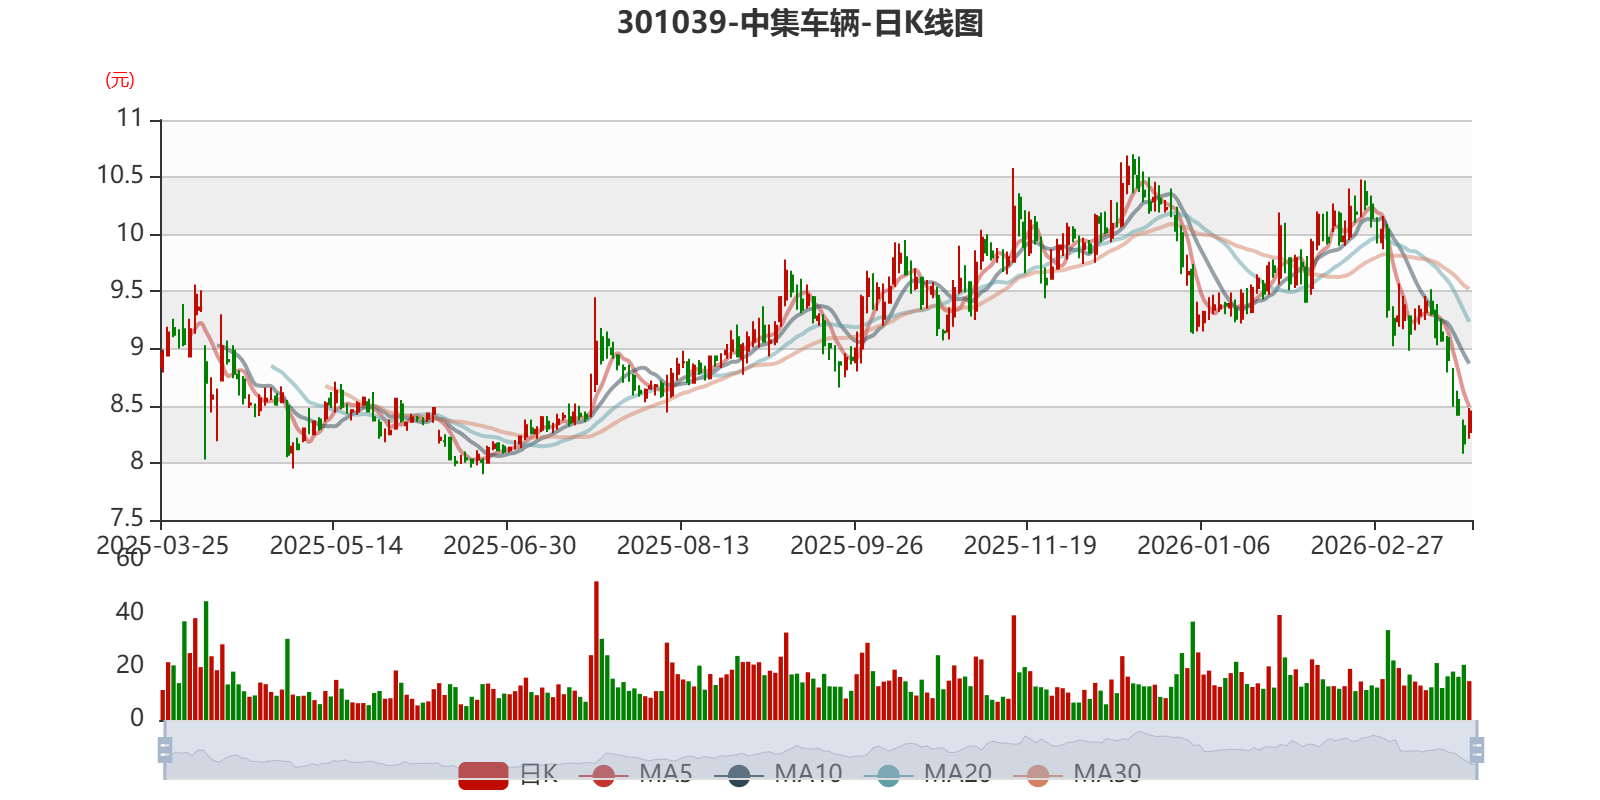
Task: Click the 2025-06-30 date axis label
Action: [x=509, y=546]
